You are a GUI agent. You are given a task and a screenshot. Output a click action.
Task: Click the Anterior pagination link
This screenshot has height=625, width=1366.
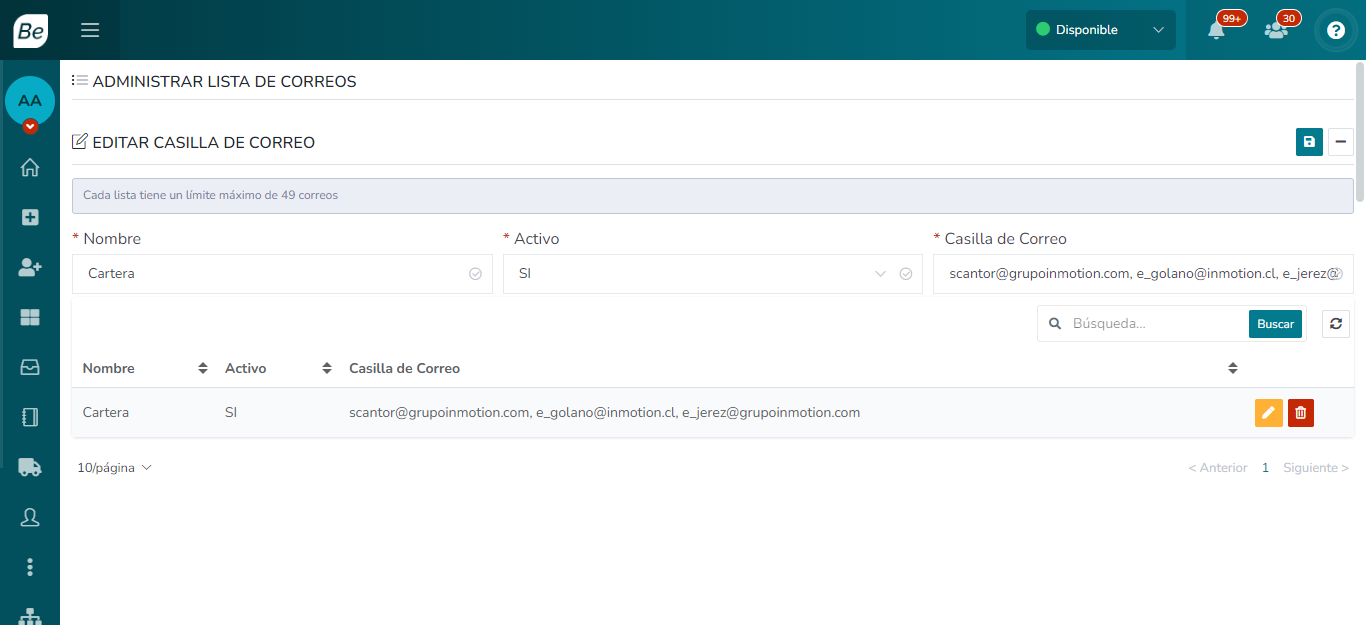coord(1218,468)
